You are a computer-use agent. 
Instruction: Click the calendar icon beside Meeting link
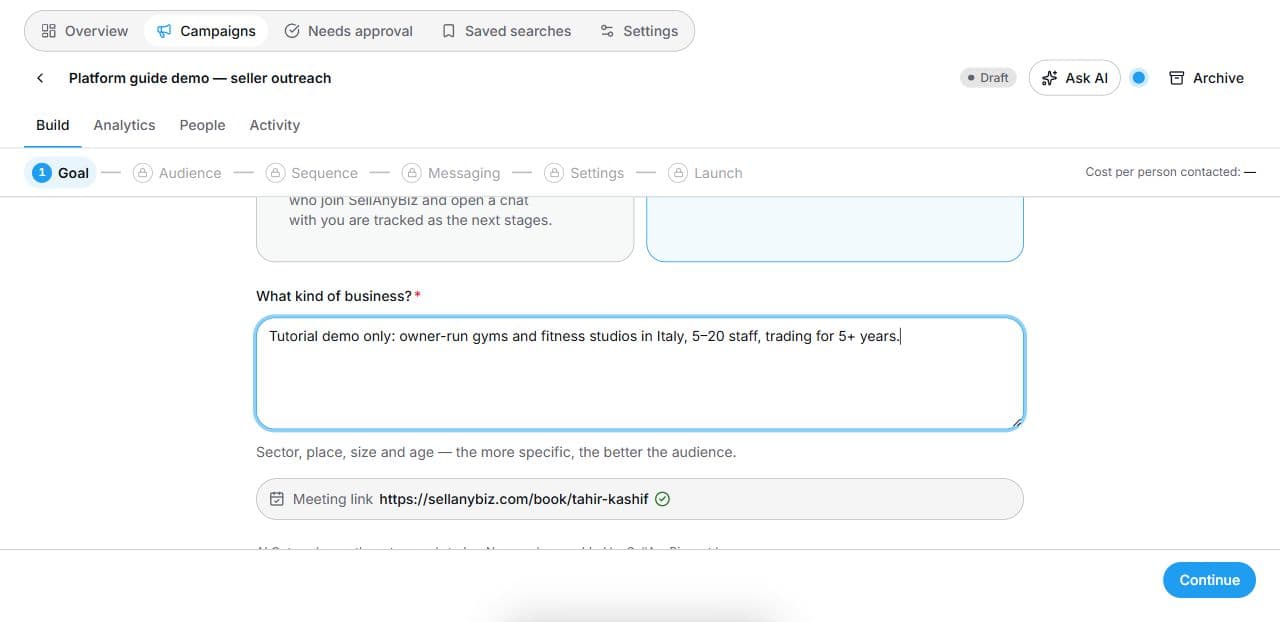click(x=277, y=499)
